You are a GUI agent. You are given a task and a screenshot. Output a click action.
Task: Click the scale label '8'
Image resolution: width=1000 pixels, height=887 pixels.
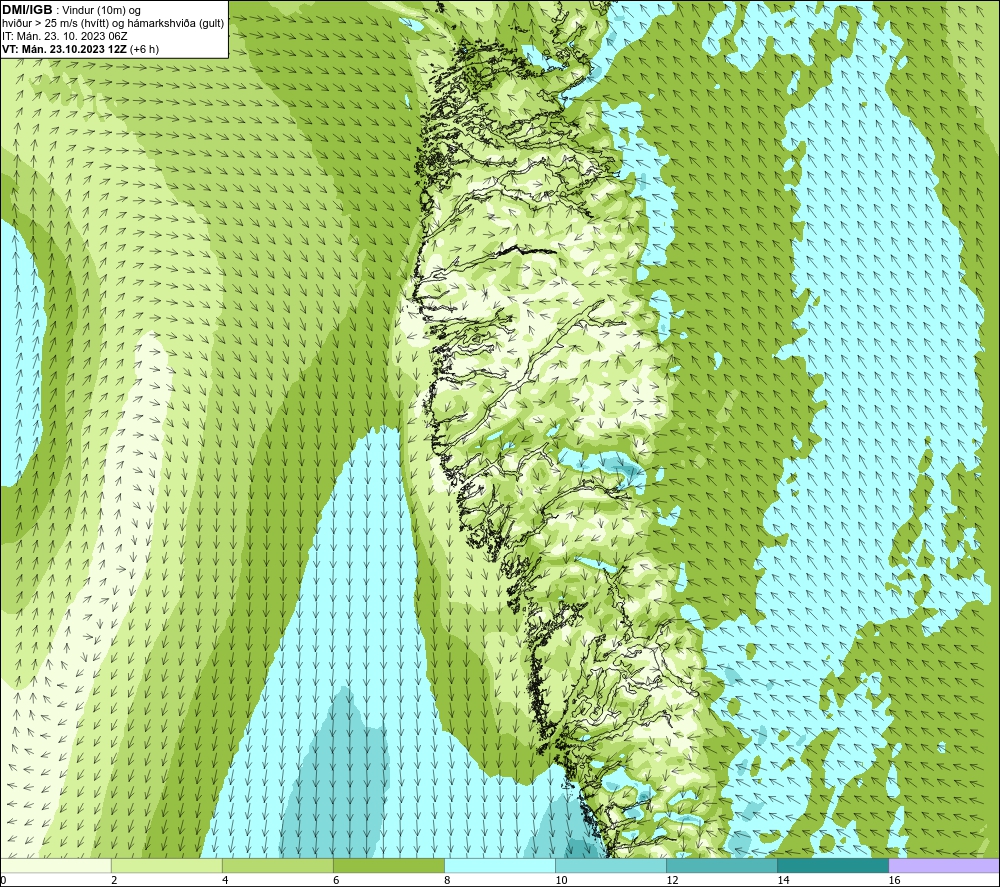[x=447, y=881]
